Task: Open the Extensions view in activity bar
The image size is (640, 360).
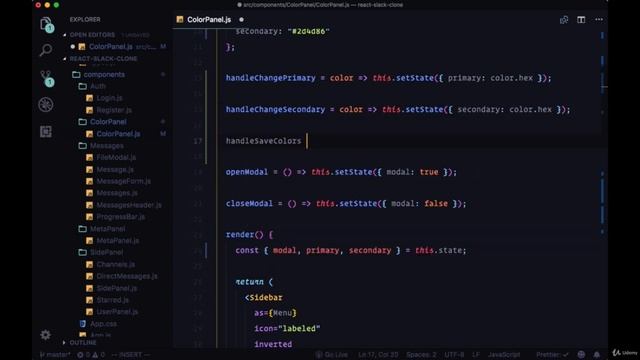Action: pyautogui.click(x=46, y=131)
